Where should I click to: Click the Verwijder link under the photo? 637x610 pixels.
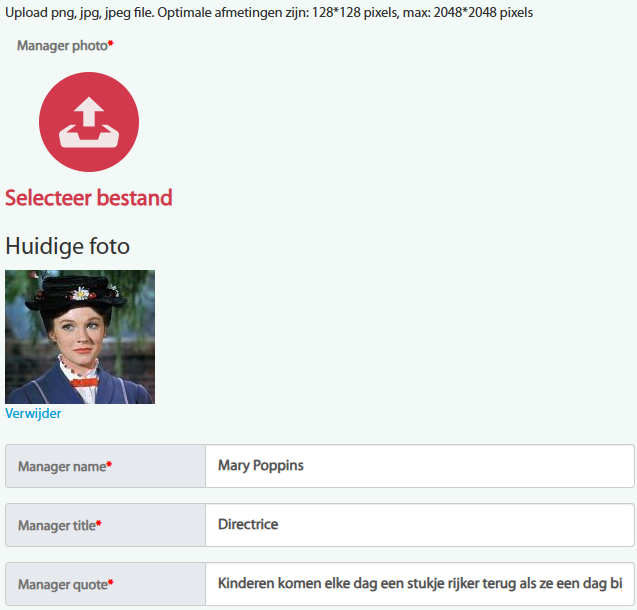pos(33,413)
